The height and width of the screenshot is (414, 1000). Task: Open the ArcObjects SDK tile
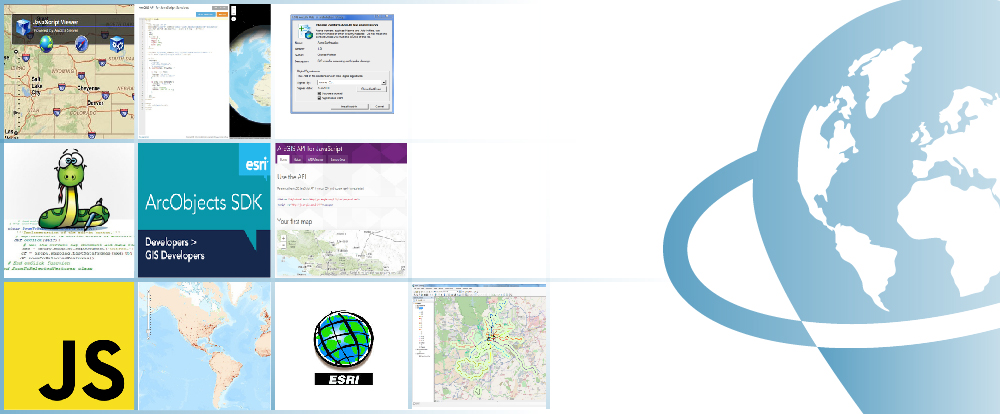click(204, 211)
